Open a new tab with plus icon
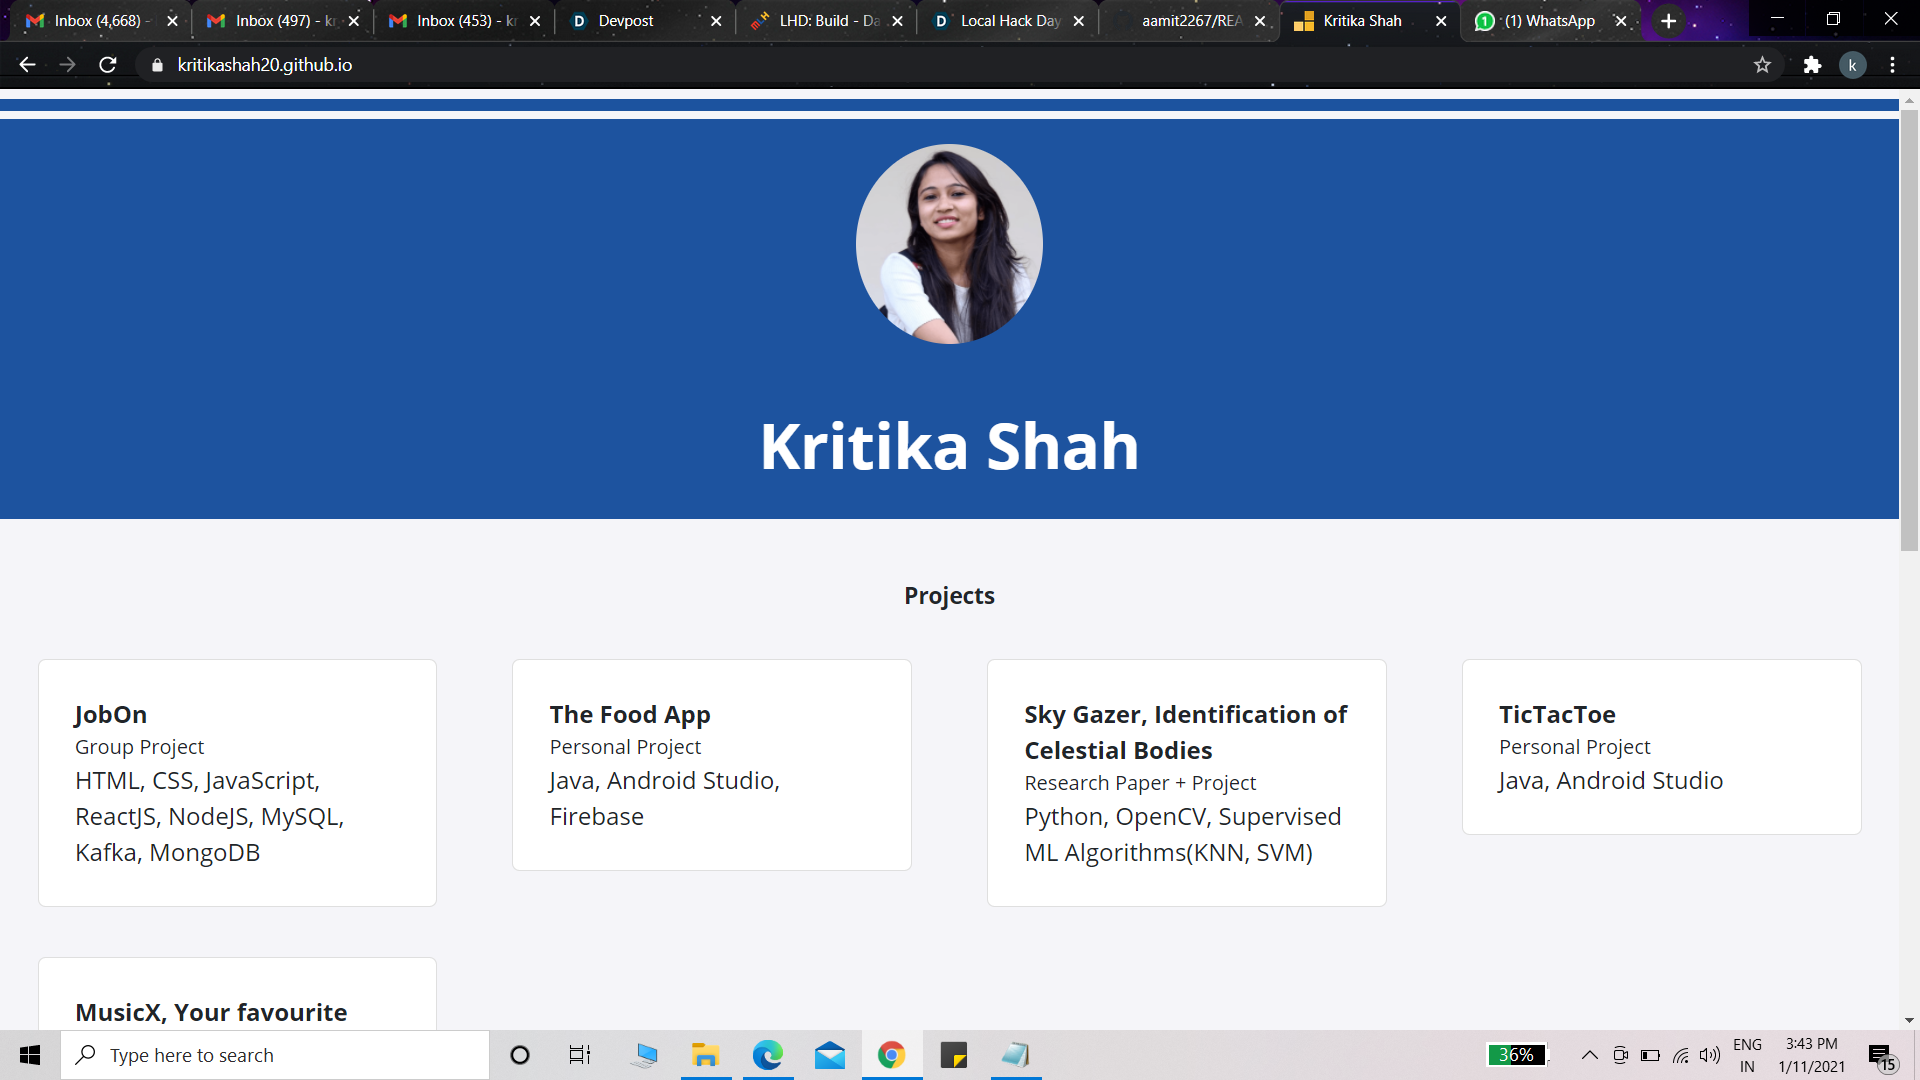Screen dimensions: 1920x1080 coord(1668,21)
